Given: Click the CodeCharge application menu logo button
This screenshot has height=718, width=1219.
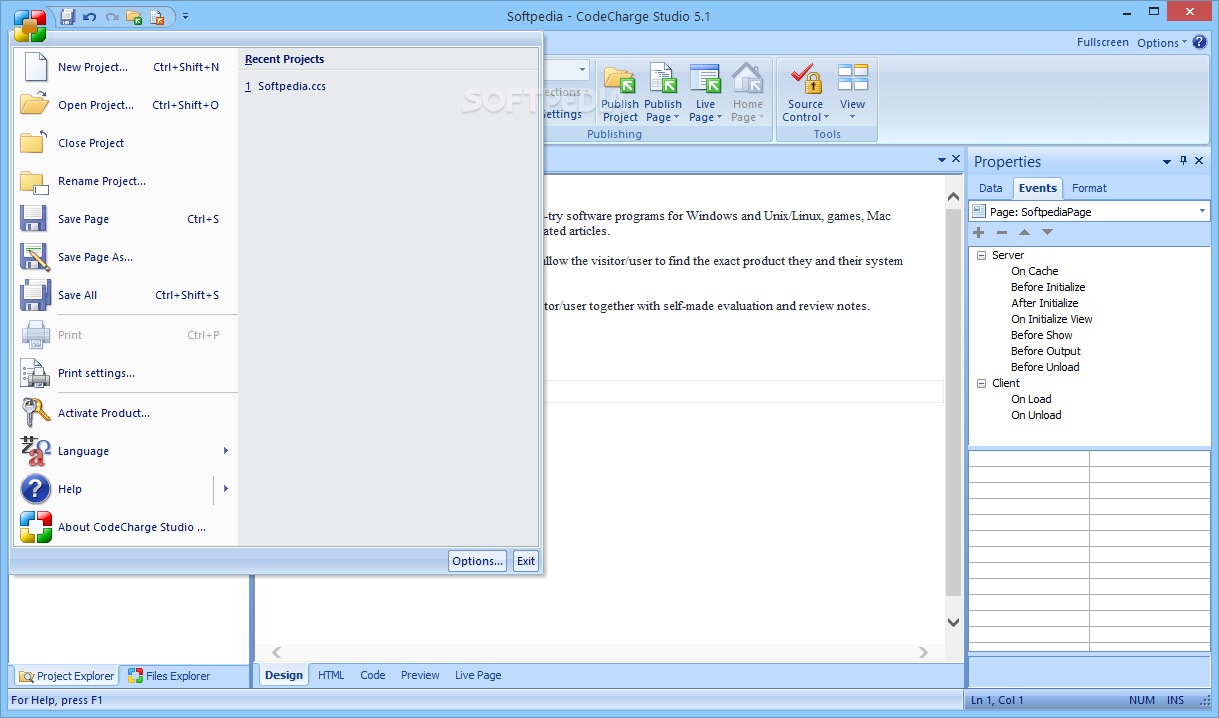Looking at the screenshot, I should click(x=30, y=24).
